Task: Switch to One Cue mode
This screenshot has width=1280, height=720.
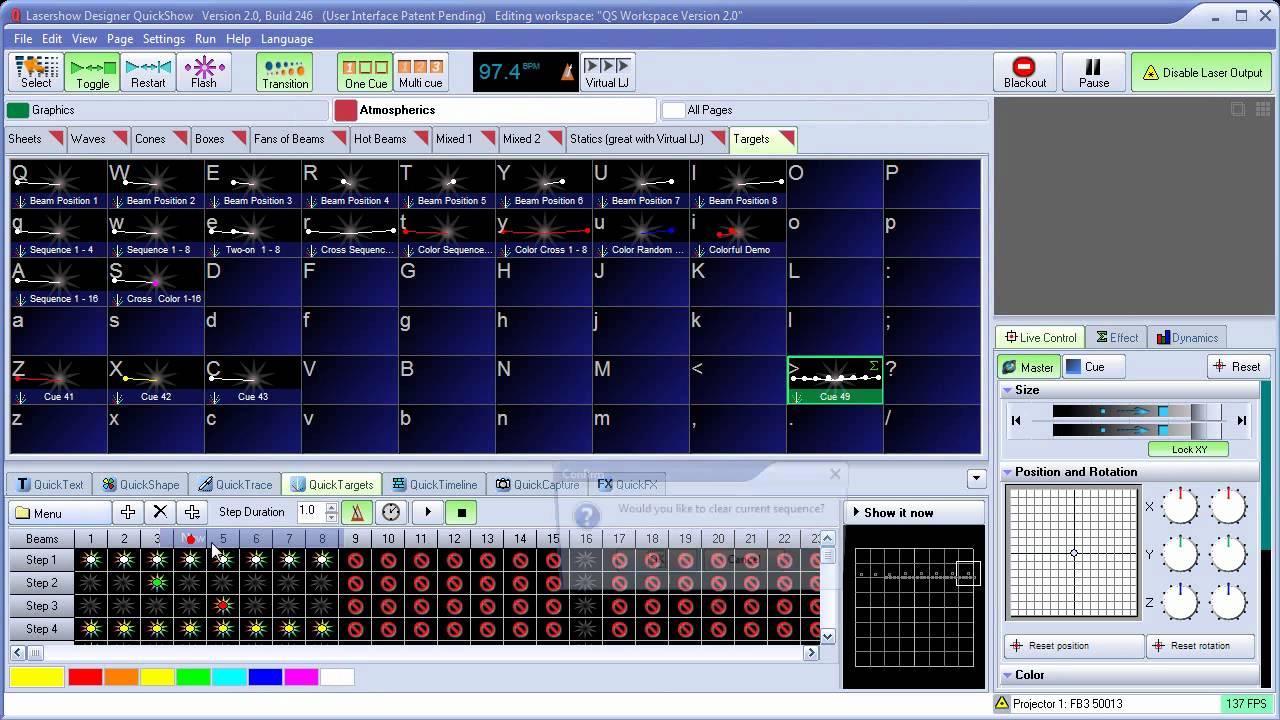Action: tap(365, 72)
